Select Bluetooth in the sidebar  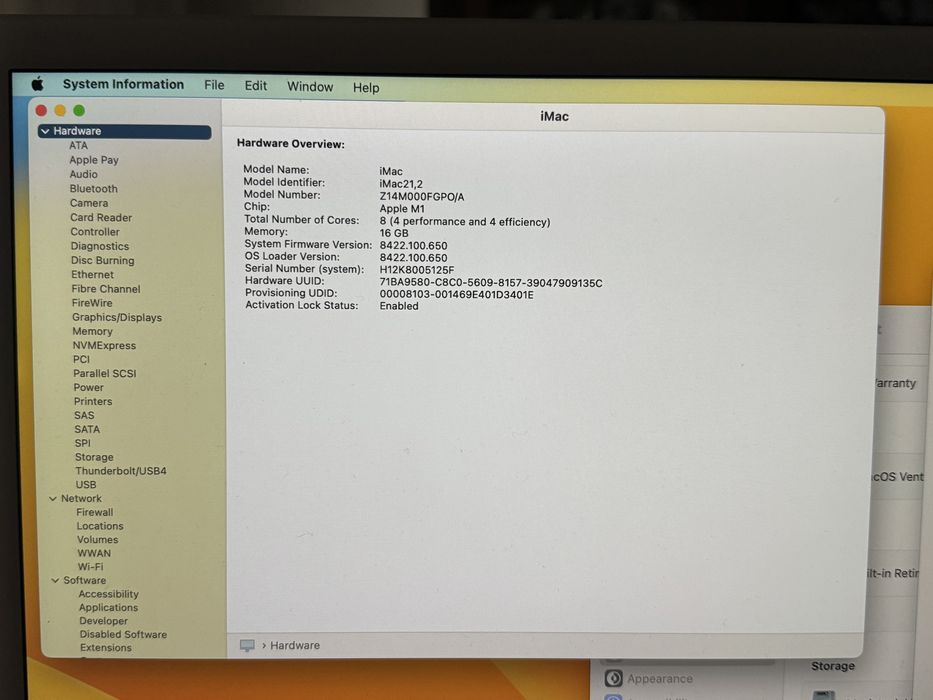[x=93, y=189]
